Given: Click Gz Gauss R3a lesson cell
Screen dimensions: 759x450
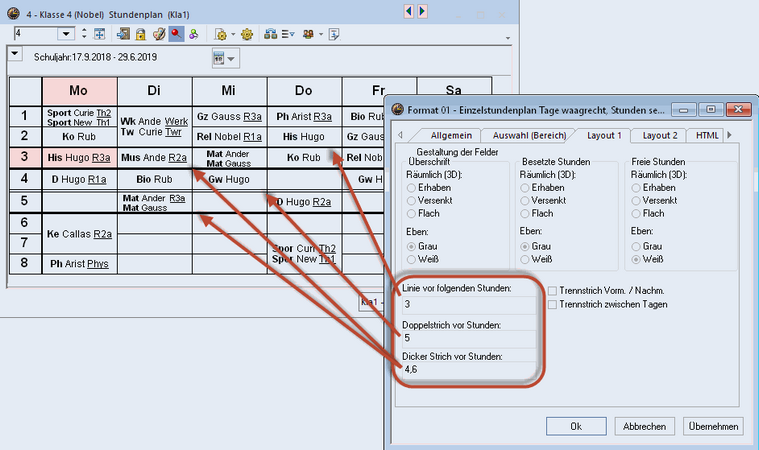Looking at the screenshot, I should [x=229, y=117].
